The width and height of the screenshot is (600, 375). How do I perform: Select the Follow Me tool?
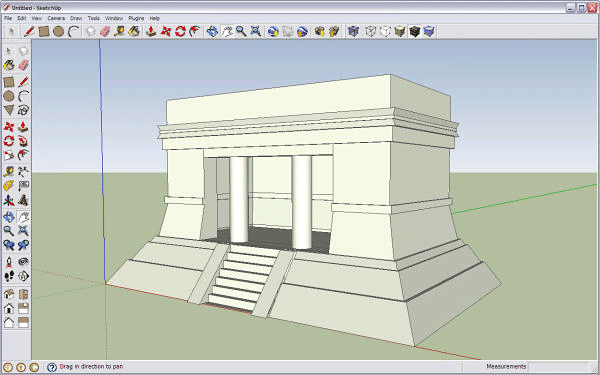pos(23,141)
